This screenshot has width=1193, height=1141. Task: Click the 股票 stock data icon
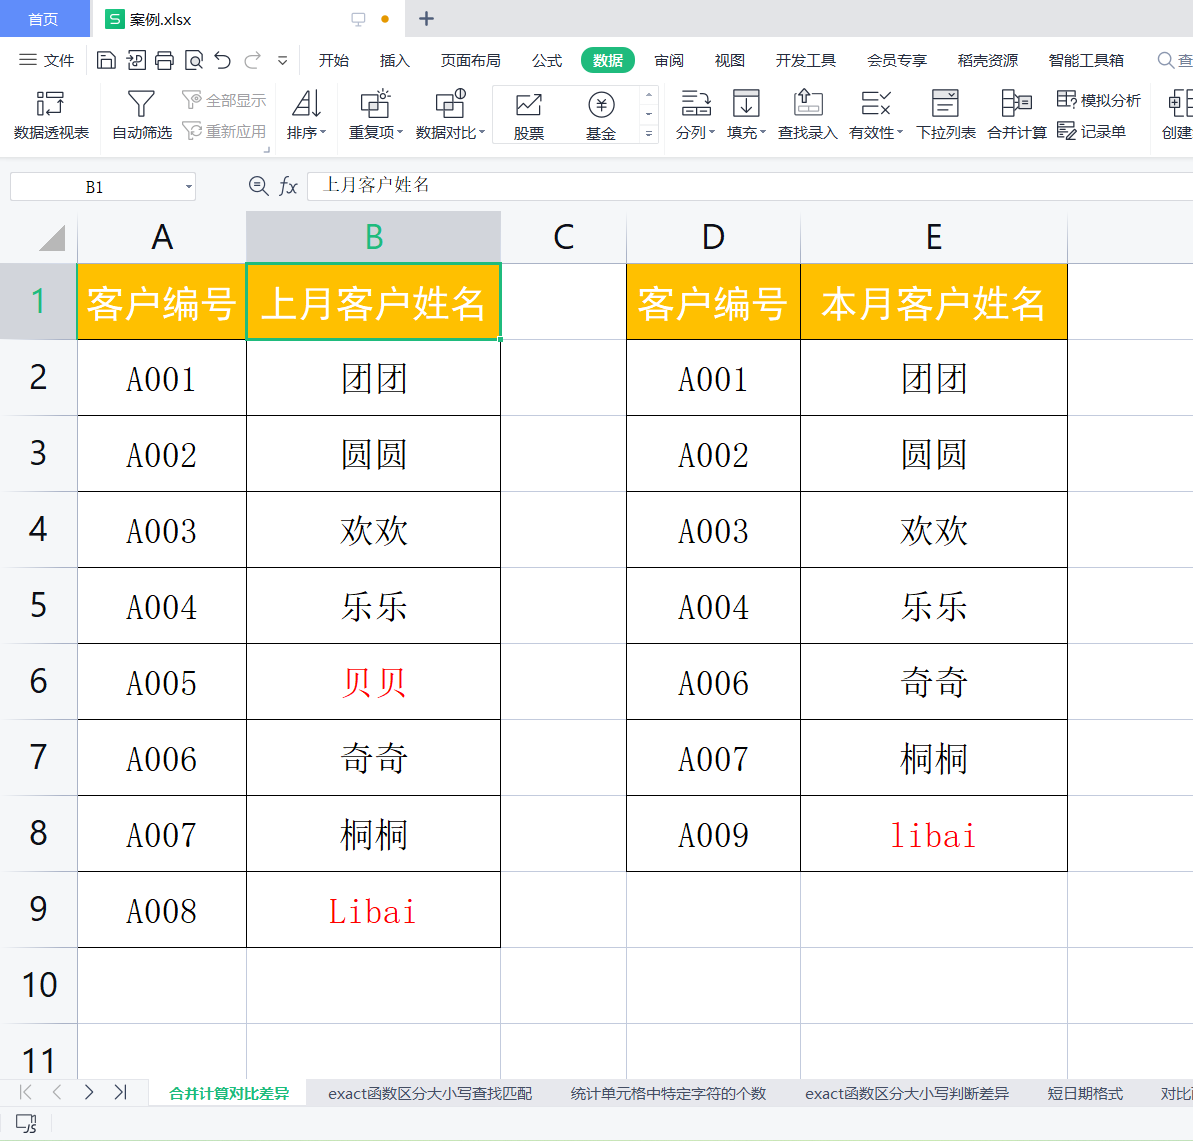click(529, 116)
